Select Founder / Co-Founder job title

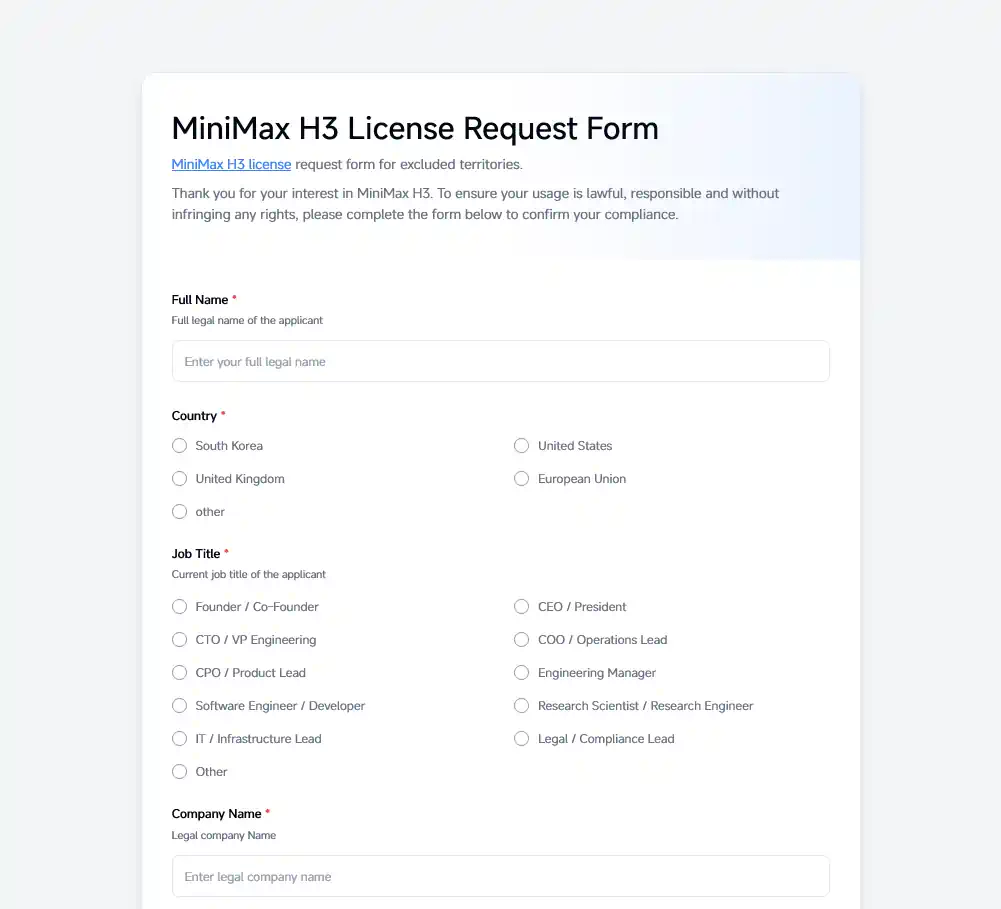pos(179,606)
